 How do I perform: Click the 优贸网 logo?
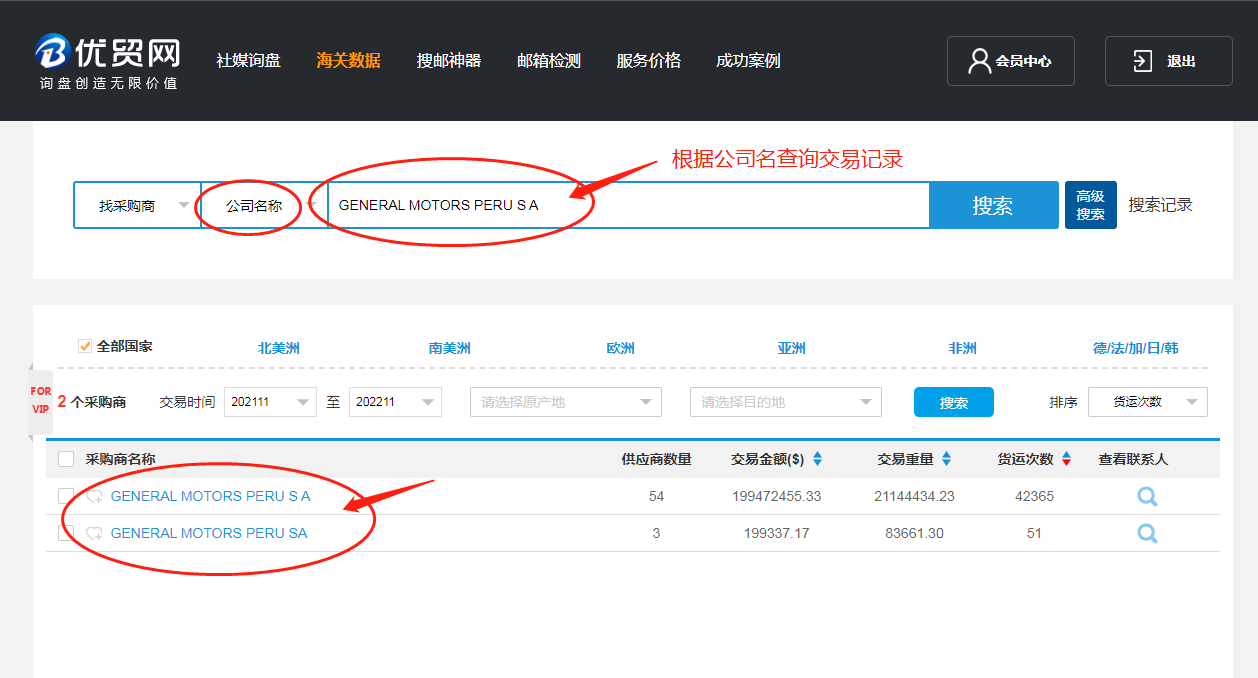(x=108, y=61)
